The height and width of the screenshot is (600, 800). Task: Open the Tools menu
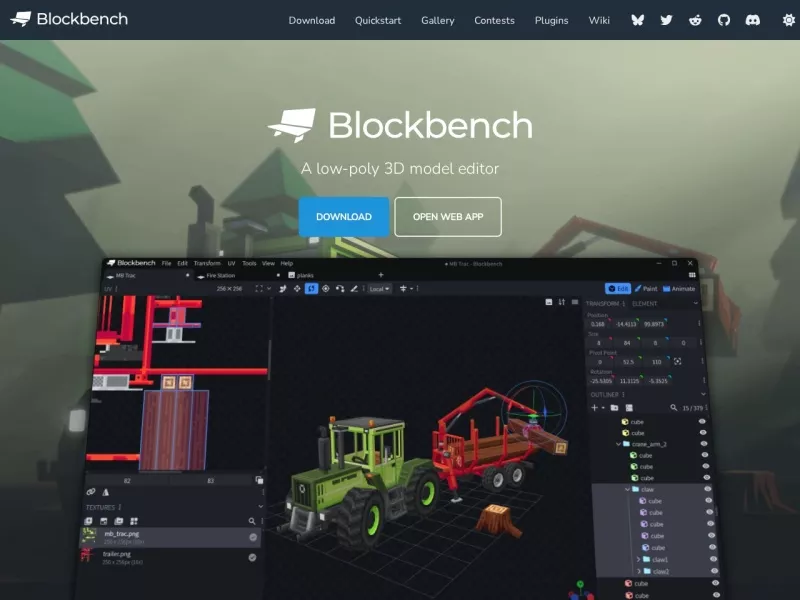pyautogui.click(x=249, y=263)
